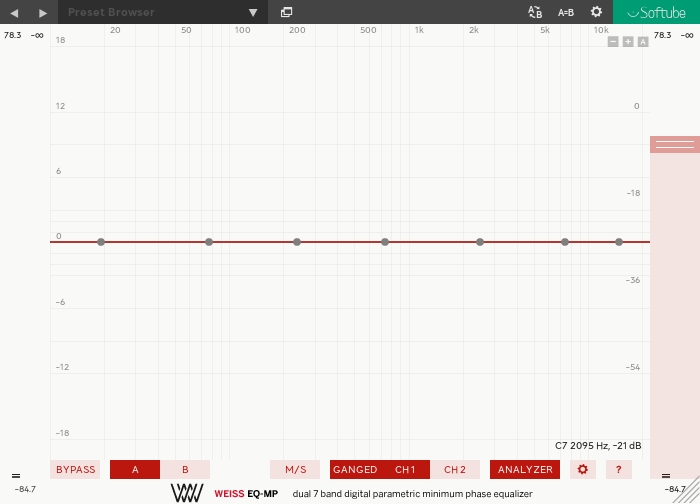The width and height of the screenshot is (700, 504).
Task: Go to the previous preset arrow
Action: 14,12
